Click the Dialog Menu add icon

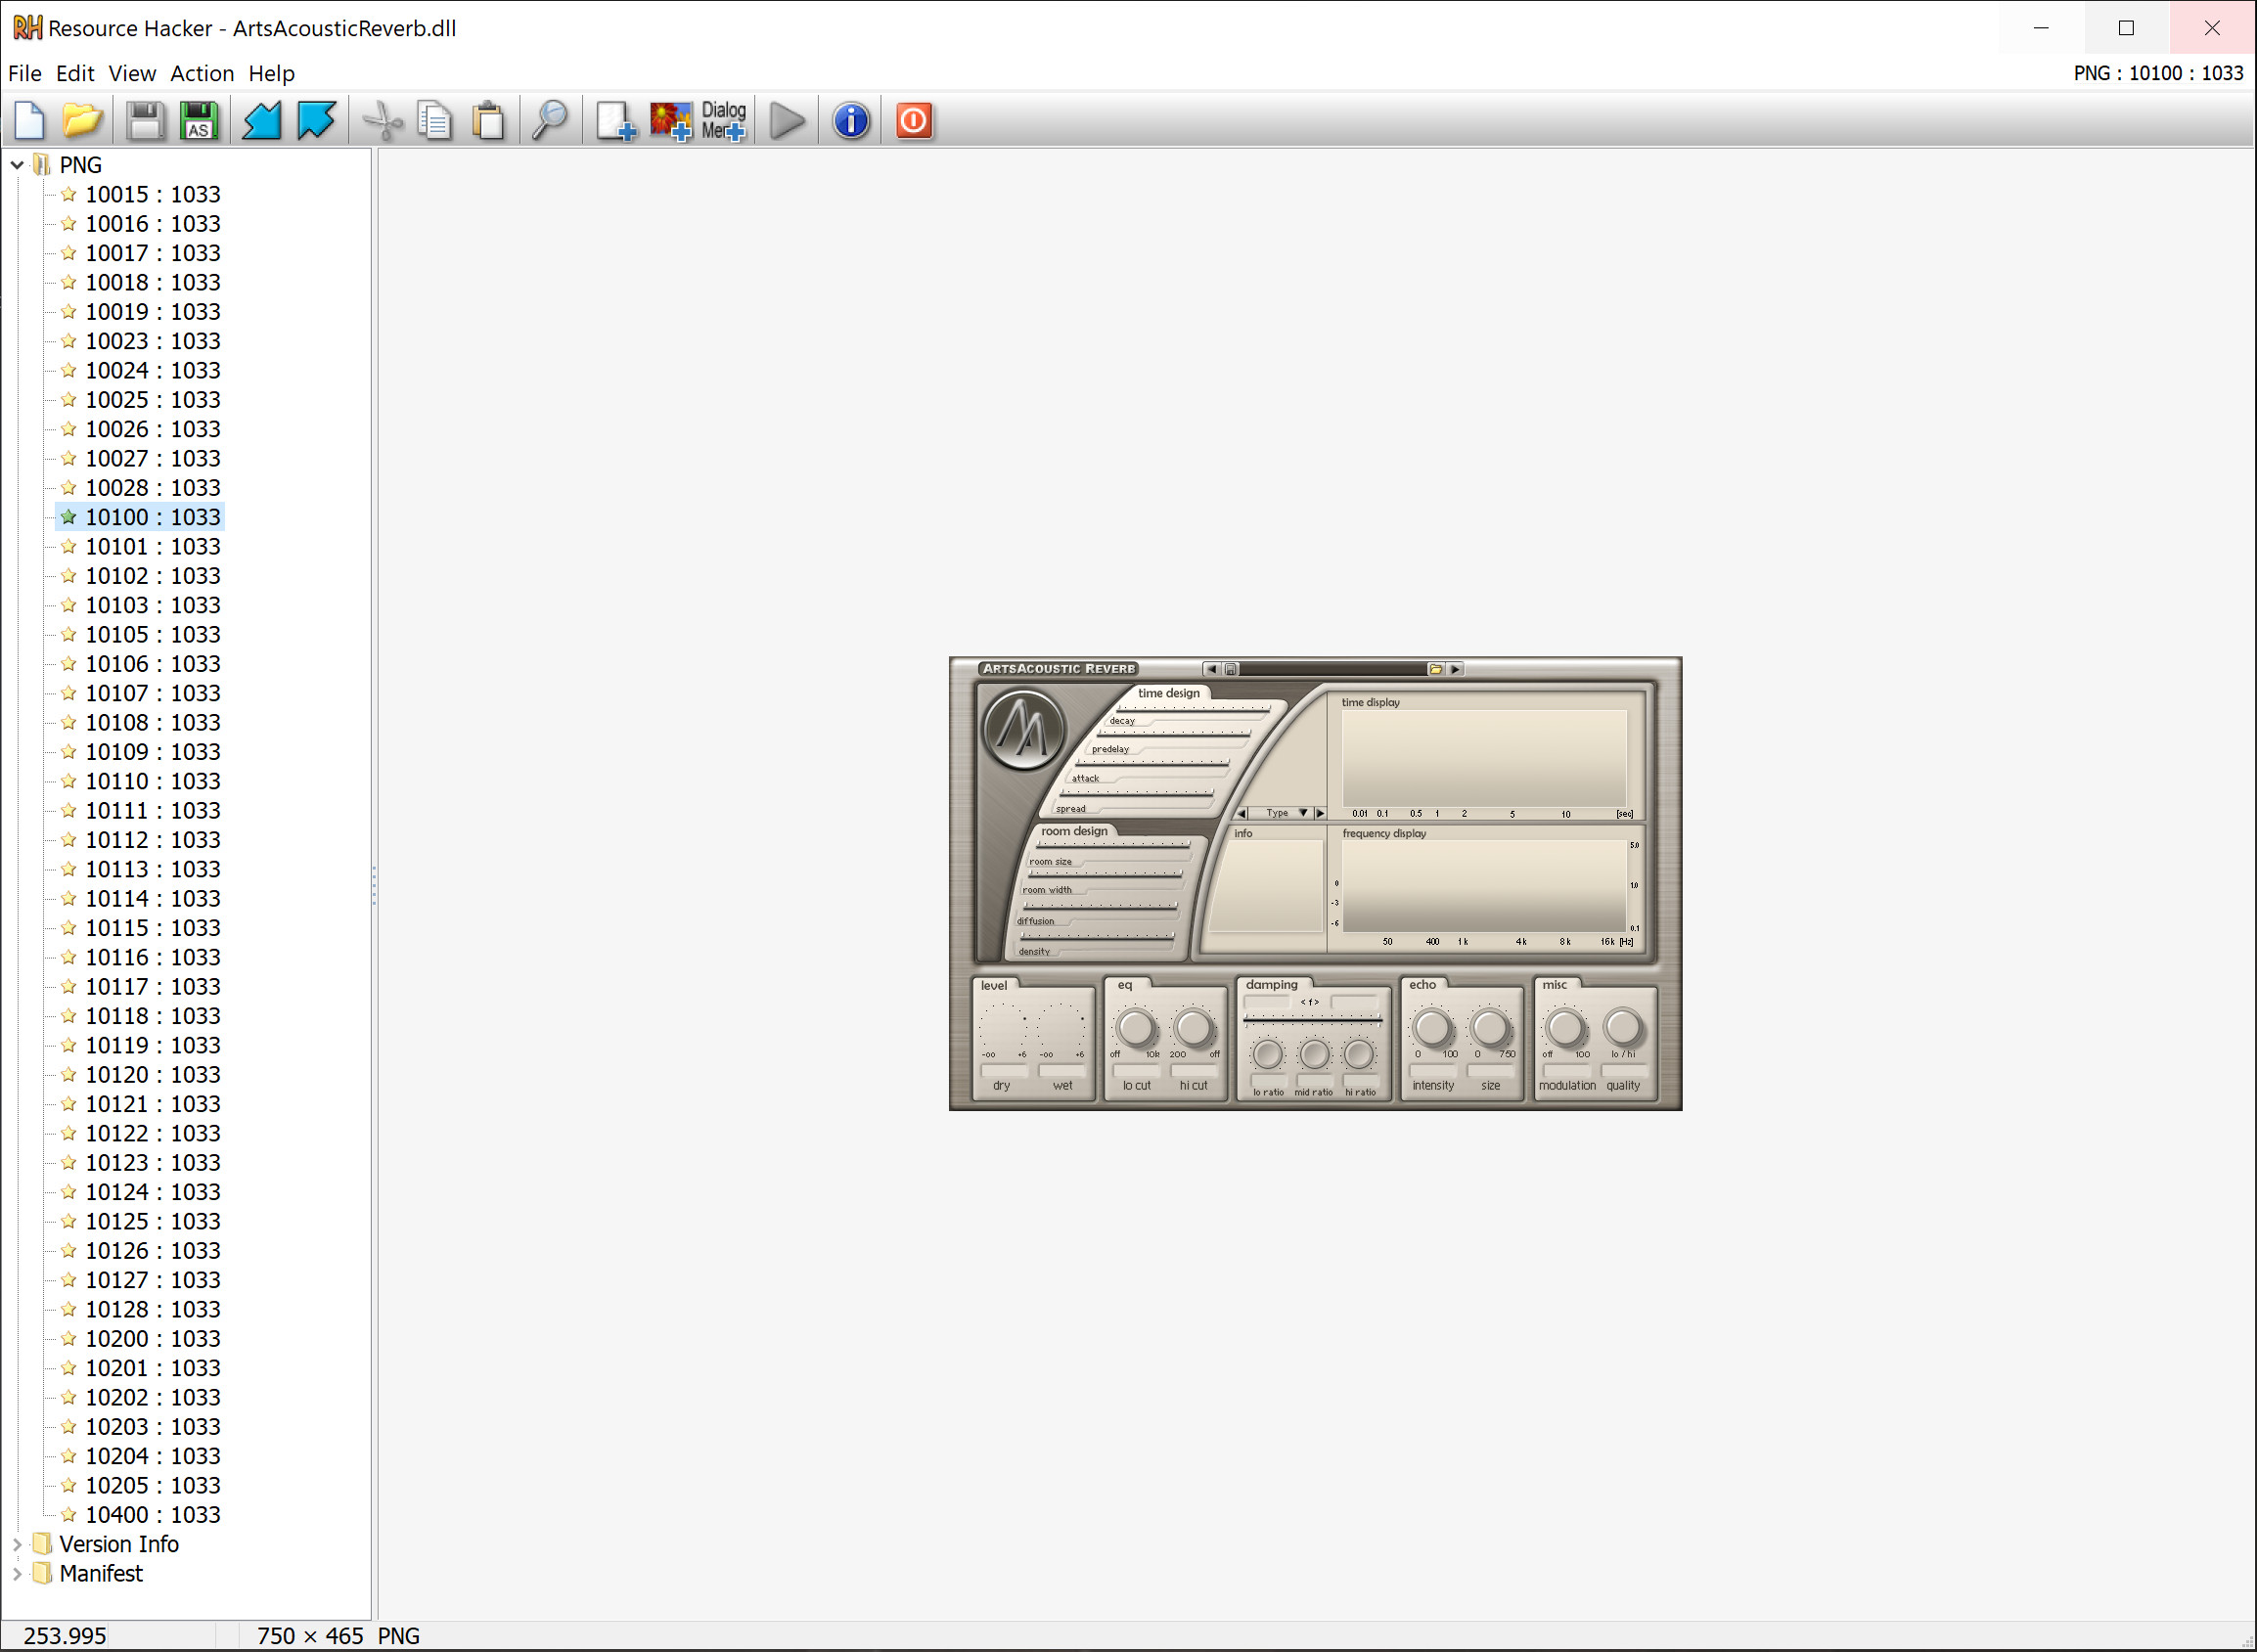click(724, 121)
